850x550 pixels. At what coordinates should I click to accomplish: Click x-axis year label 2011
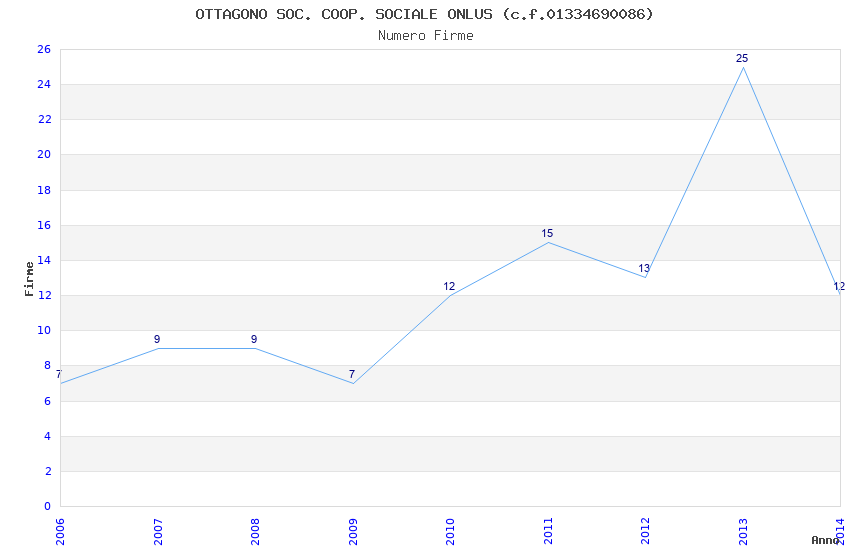pyautogui.click(x=548, y=532)
